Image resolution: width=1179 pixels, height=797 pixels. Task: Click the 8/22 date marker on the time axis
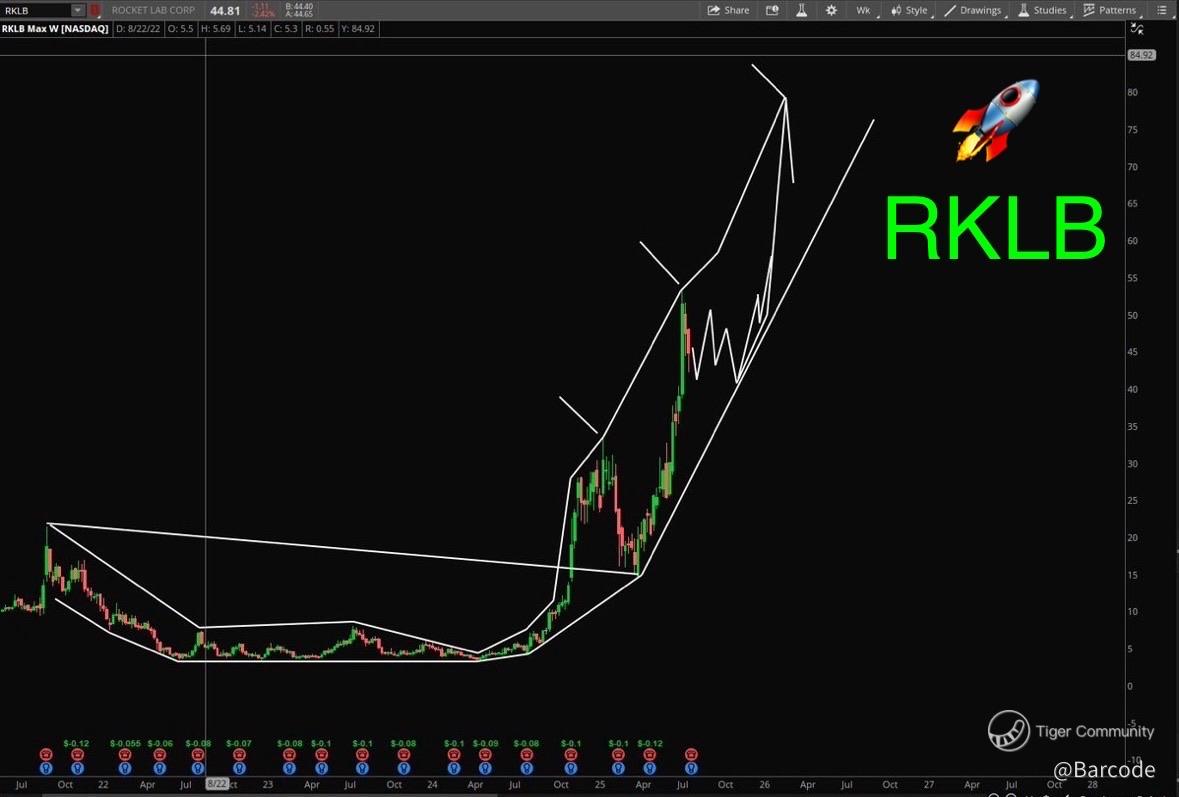click(217, 784)
